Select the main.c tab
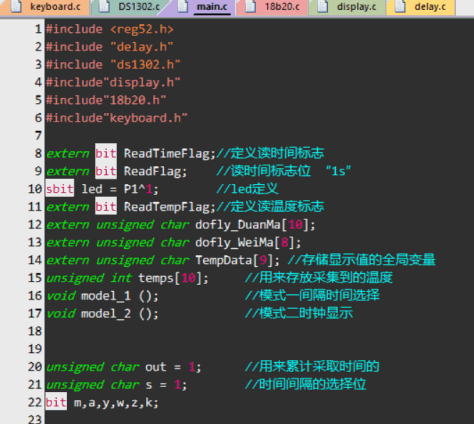Screen dimensions: 474x424 tap(203, 7)
